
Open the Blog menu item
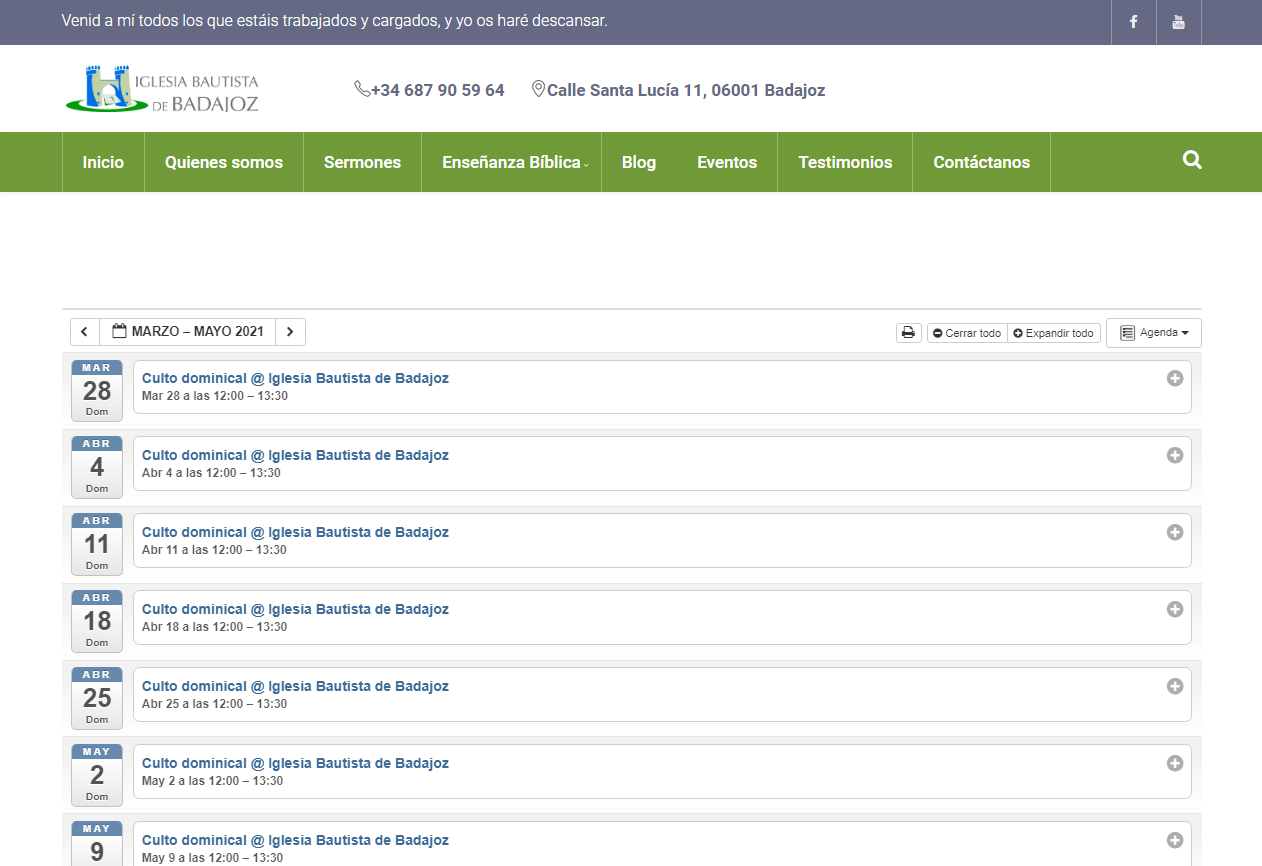pyautogui.click(x=639, y=162)
